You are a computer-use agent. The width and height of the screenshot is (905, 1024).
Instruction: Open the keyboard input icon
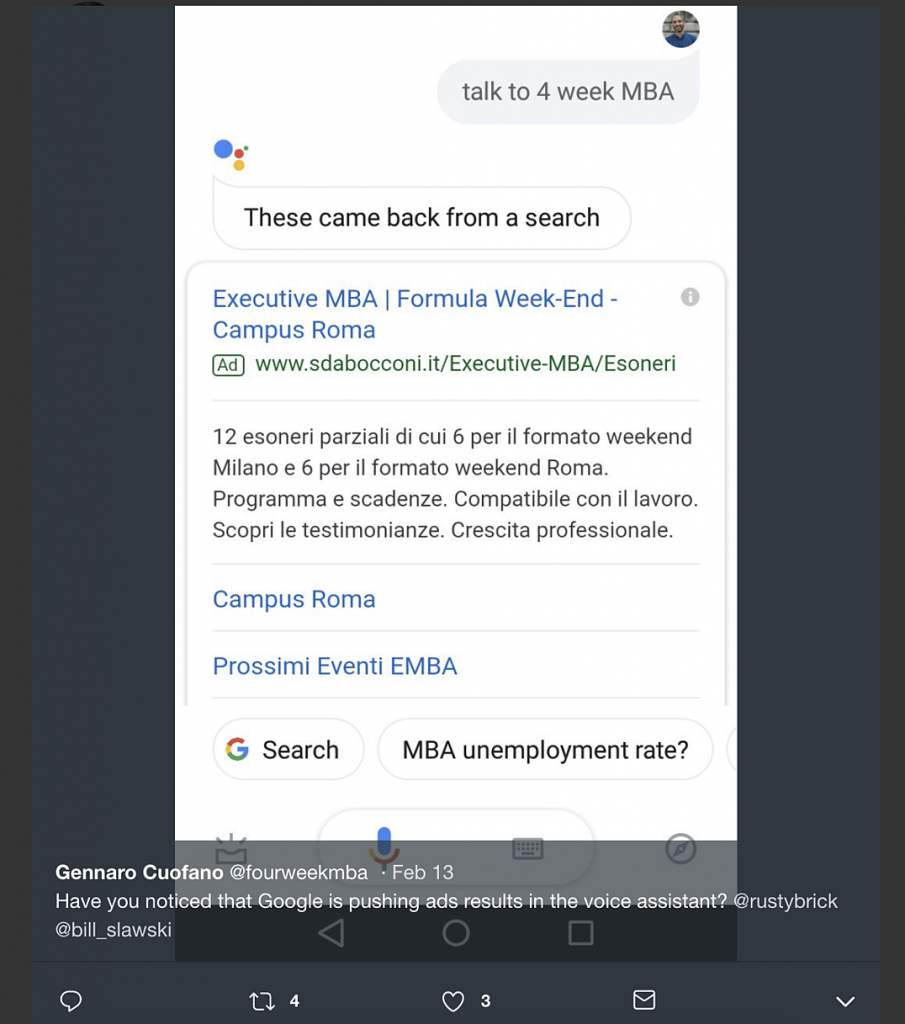pos(528,849)
